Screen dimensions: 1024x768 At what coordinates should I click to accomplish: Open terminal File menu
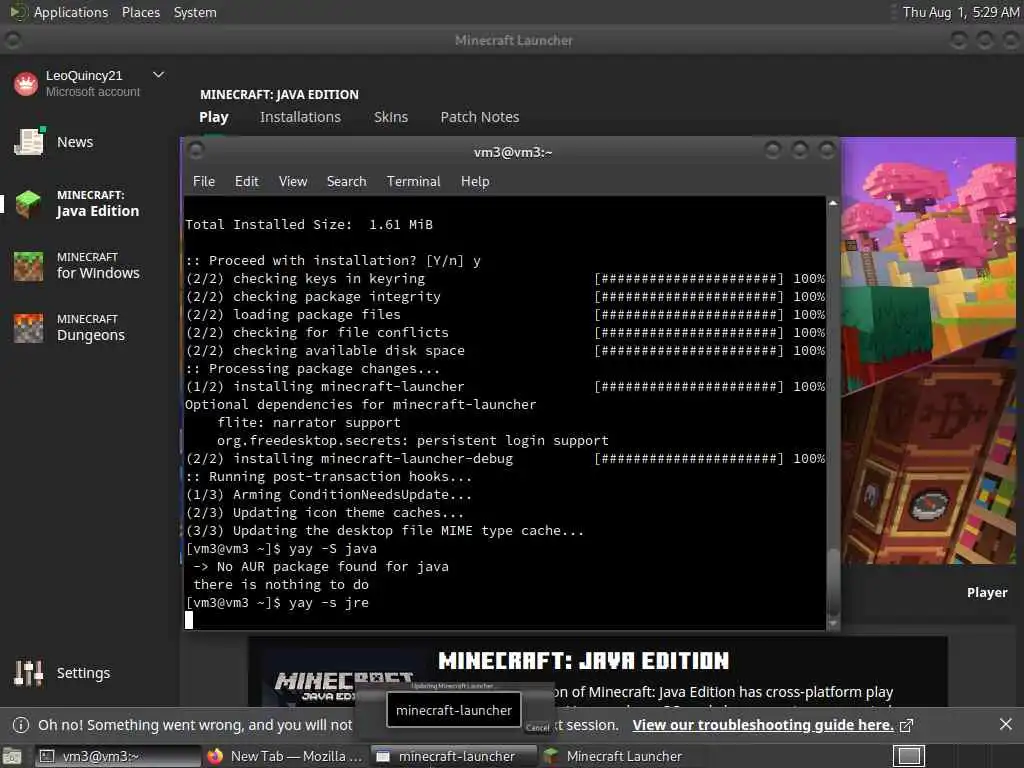tap(204, 181)
